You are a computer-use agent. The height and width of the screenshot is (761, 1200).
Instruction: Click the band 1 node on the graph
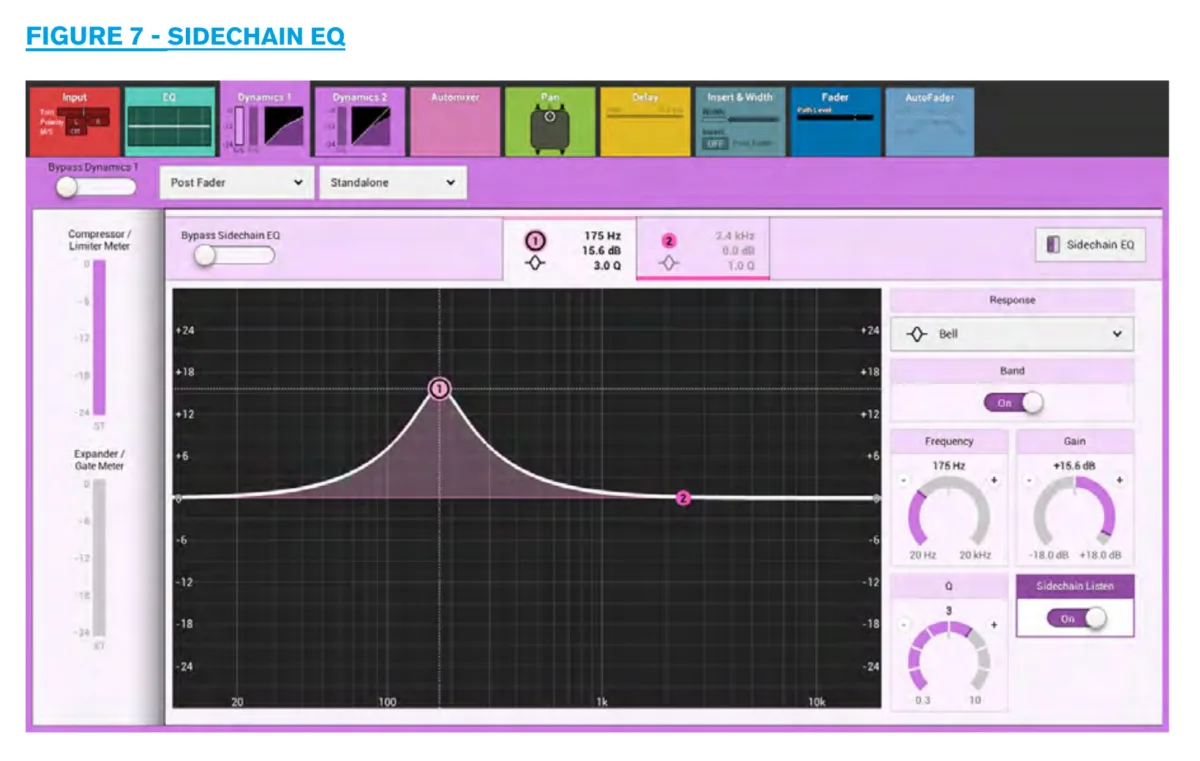click(x=439, y=389)
